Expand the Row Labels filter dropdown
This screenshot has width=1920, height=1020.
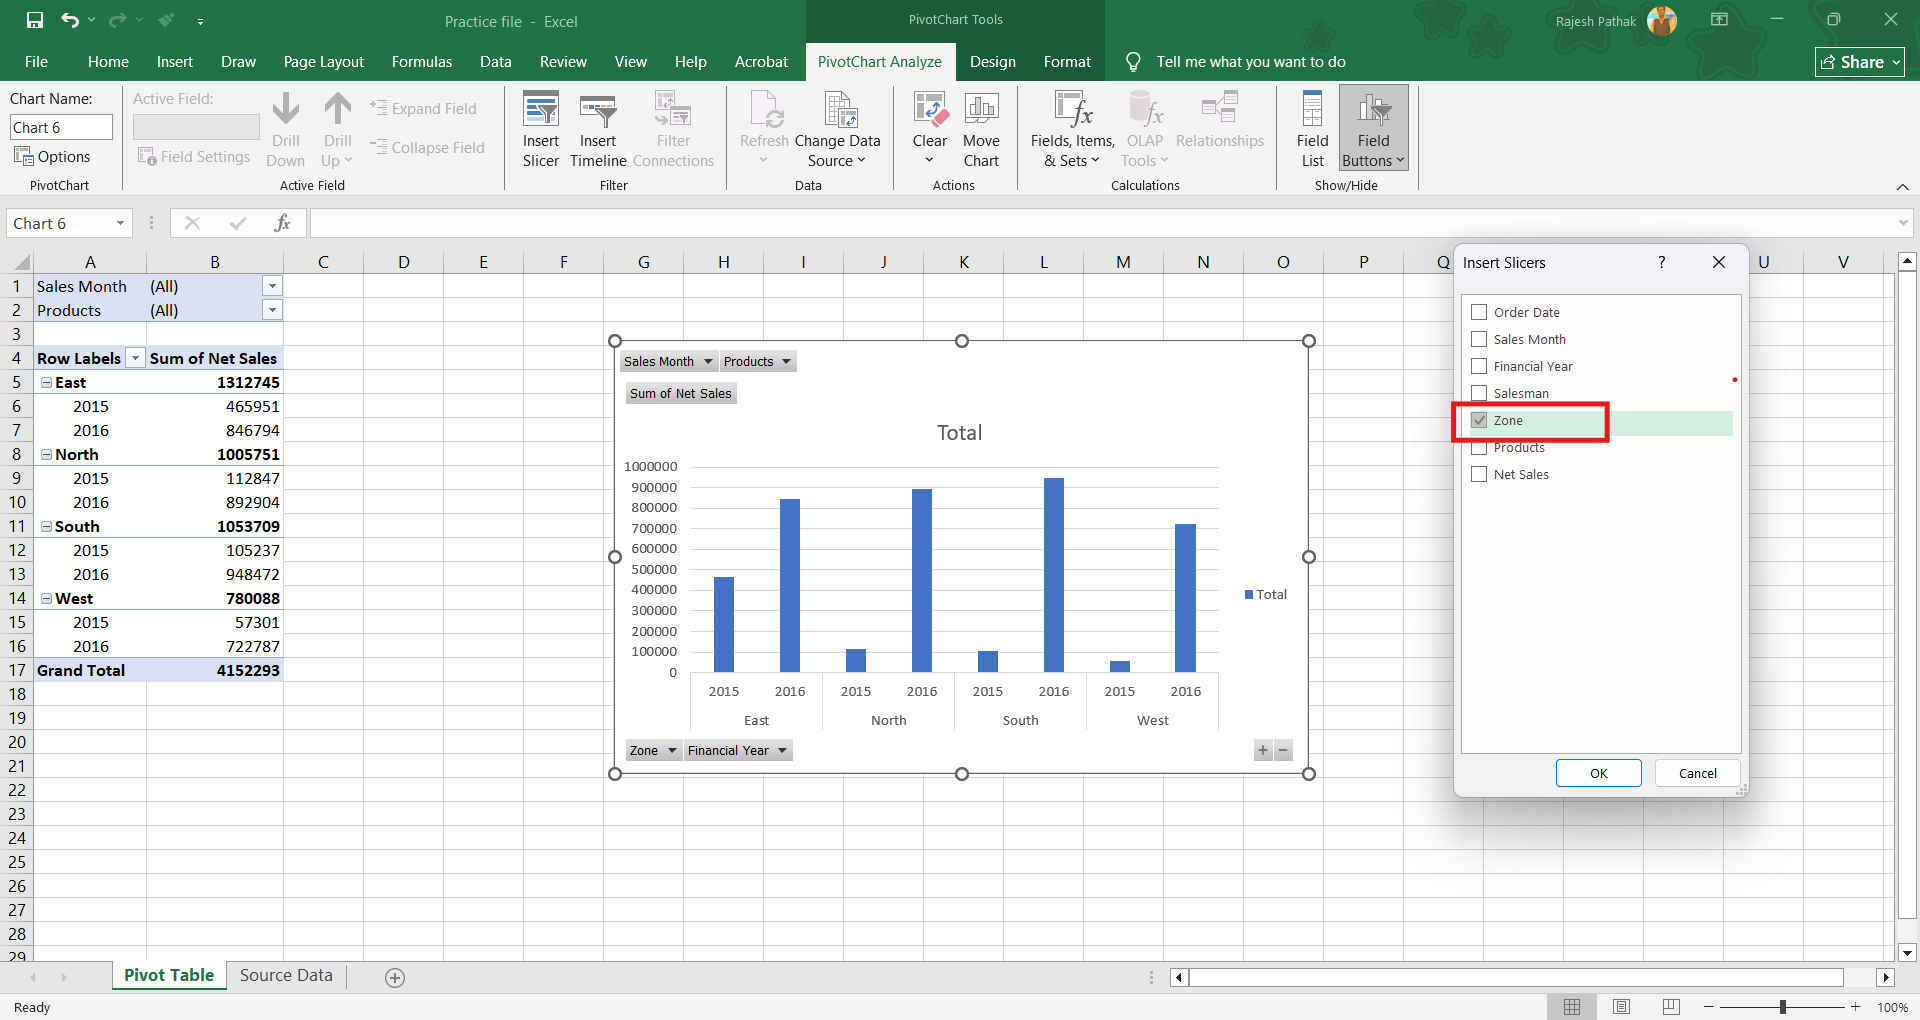(135, 359)
